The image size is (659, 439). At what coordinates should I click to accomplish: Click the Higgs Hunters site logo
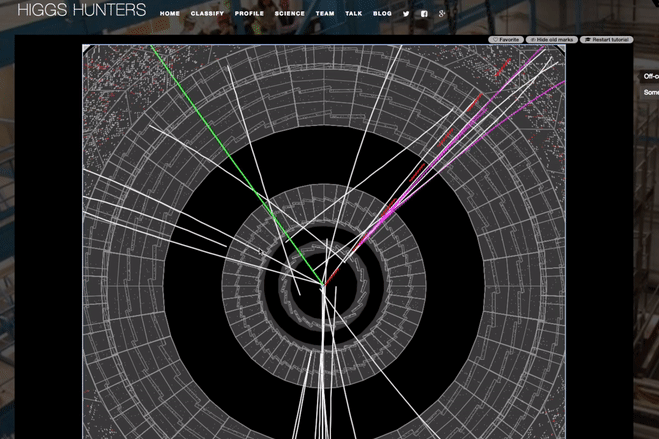(82, 9)
